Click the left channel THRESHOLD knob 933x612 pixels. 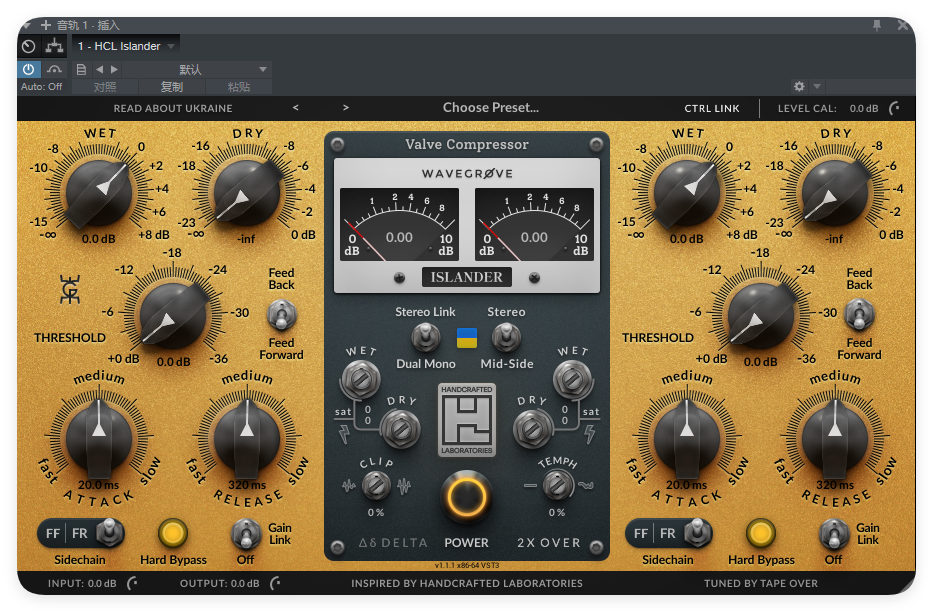(x=173, y=315)
